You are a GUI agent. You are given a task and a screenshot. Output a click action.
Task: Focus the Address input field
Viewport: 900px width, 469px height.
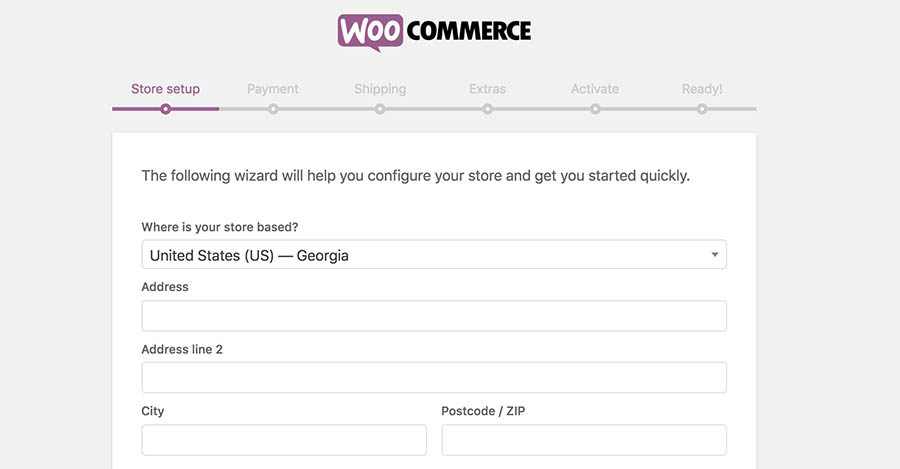[434, 316]
